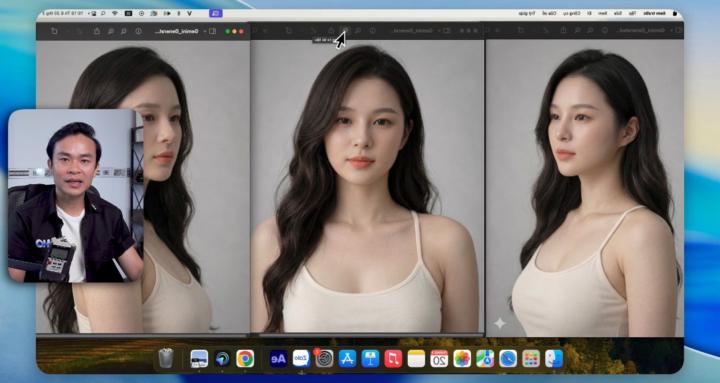This screenshot has width=720, height=383.
Task: Click zoom out icon in sparkle-watermarked portrait window
Action: tap(590, 30)
